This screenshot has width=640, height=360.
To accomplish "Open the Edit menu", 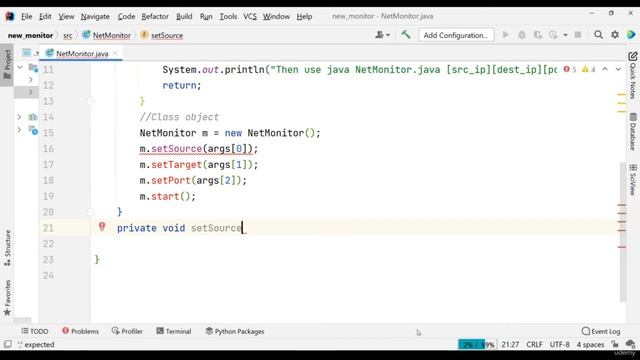I will pyautogui.click(x=45, y=16).
